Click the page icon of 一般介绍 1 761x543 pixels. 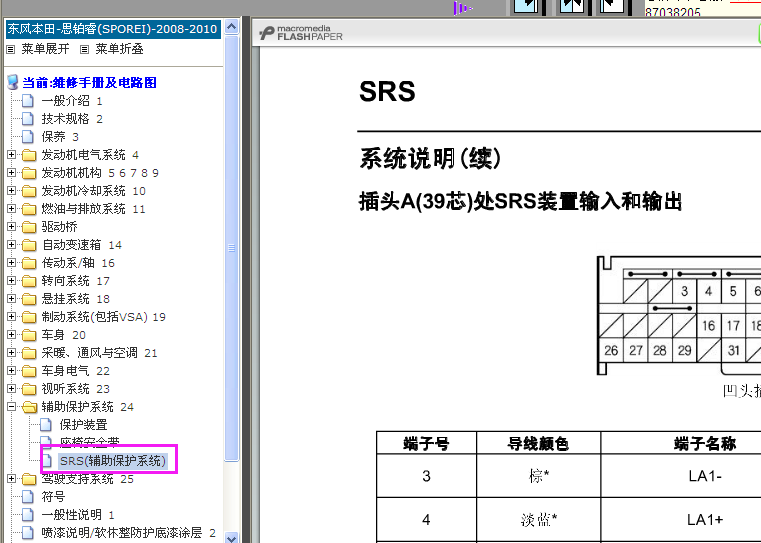28,101
